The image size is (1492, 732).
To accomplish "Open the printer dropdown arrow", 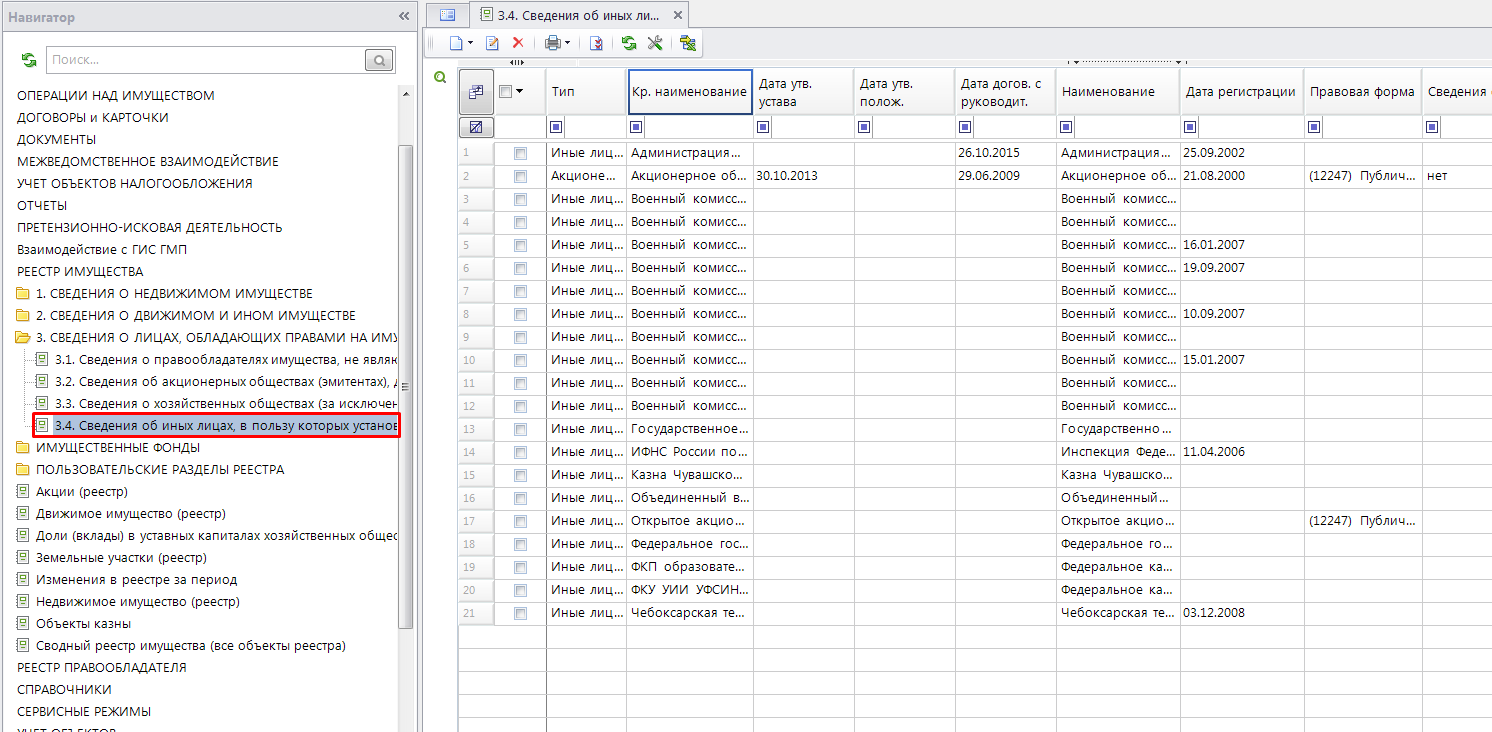I will pyautogui.click(x=567, y=43).
